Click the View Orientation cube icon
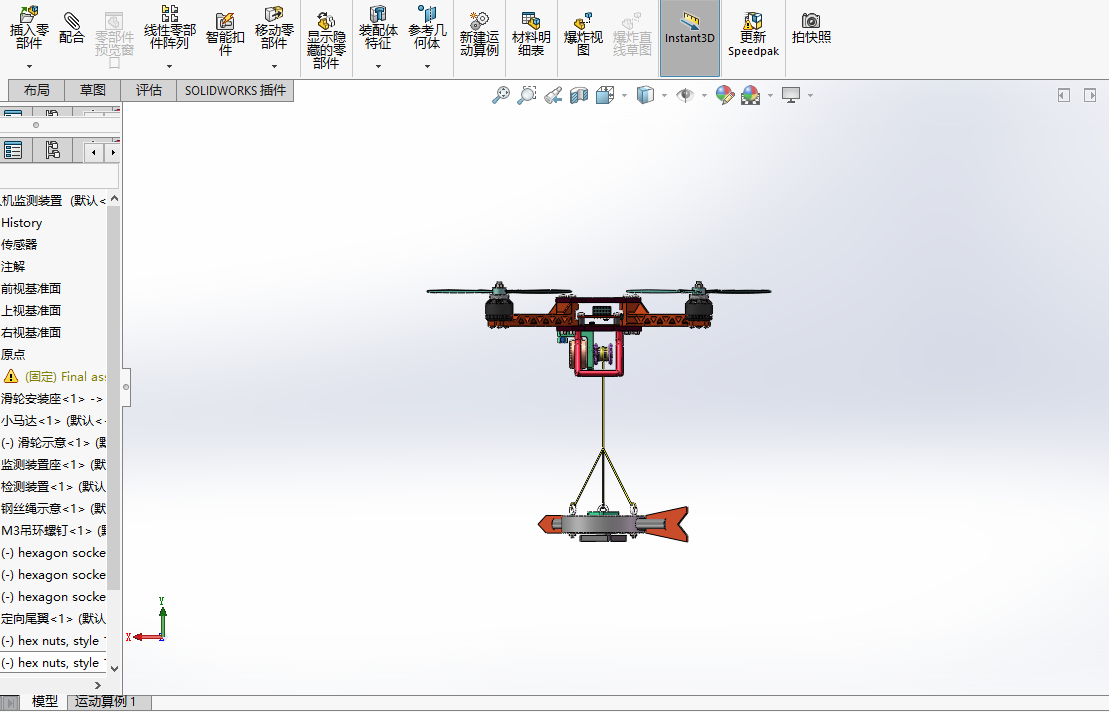The image size is (1109, 712). coord(605,95)
